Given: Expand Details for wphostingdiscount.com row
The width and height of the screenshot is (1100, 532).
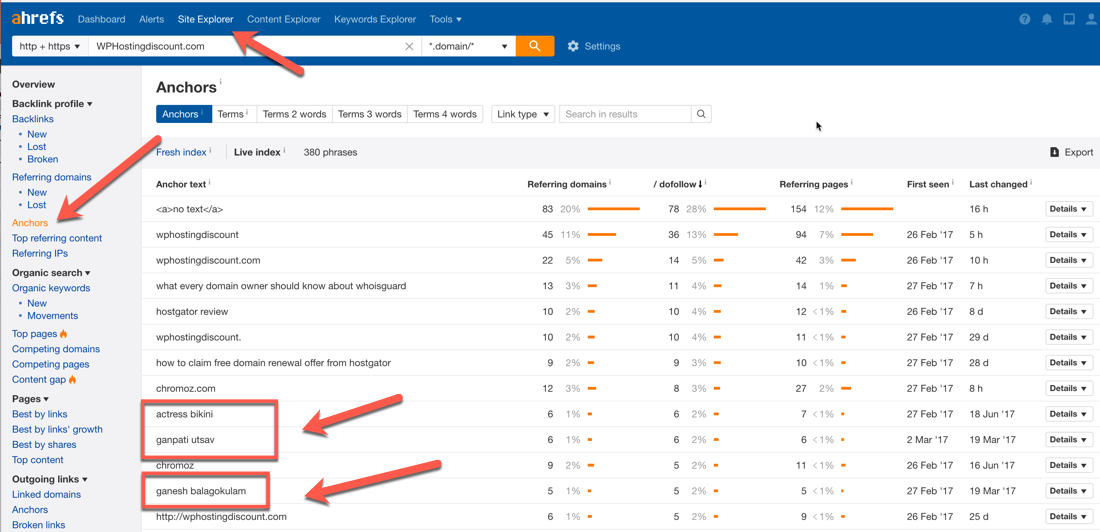Looking at the screenshot, I should (x=1069, y=260).
